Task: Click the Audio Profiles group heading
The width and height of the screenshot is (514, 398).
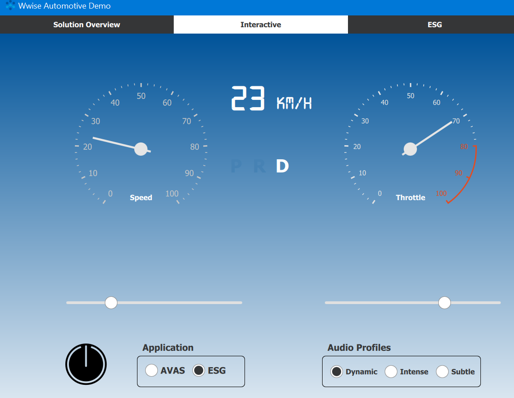Action: (x=359, y=348)
